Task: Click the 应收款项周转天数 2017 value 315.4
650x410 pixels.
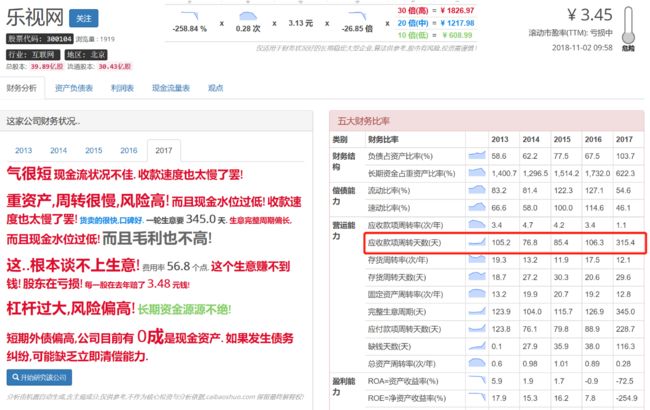Action: pyautogui.click(x=625, y=242)
